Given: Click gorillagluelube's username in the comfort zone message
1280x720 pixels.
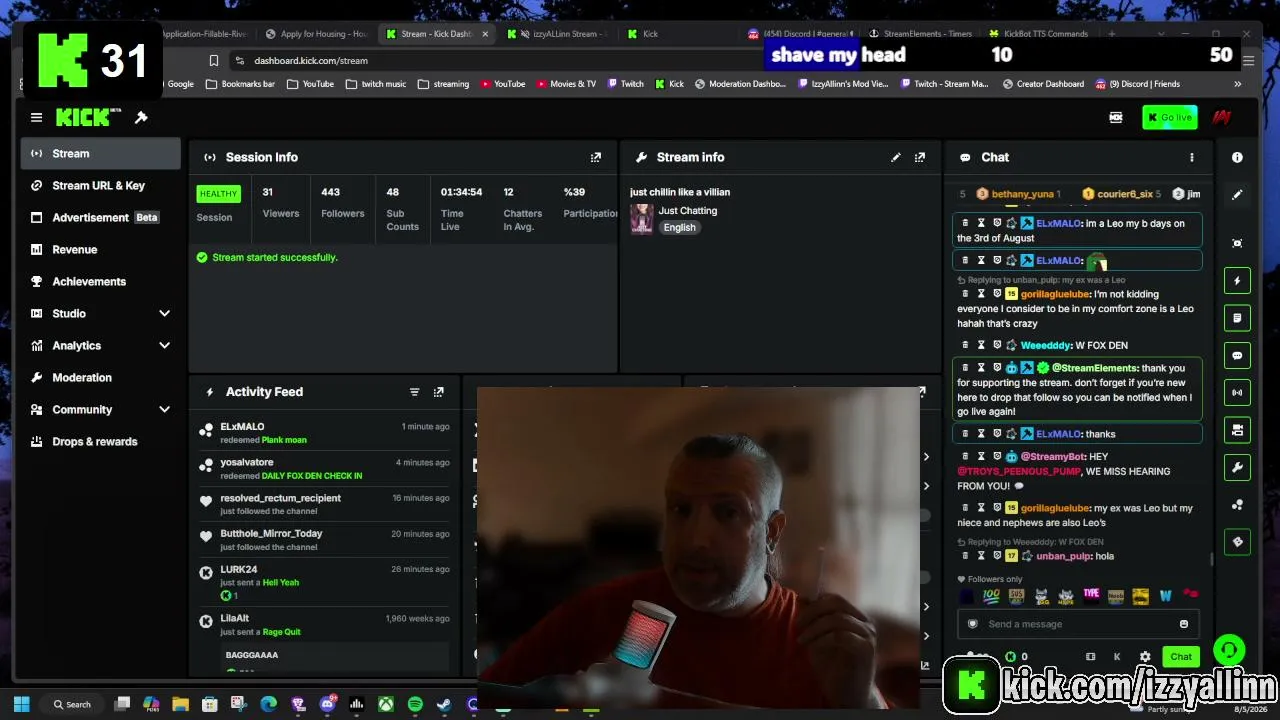Looking at the screenshot, I should (1055, 294).
